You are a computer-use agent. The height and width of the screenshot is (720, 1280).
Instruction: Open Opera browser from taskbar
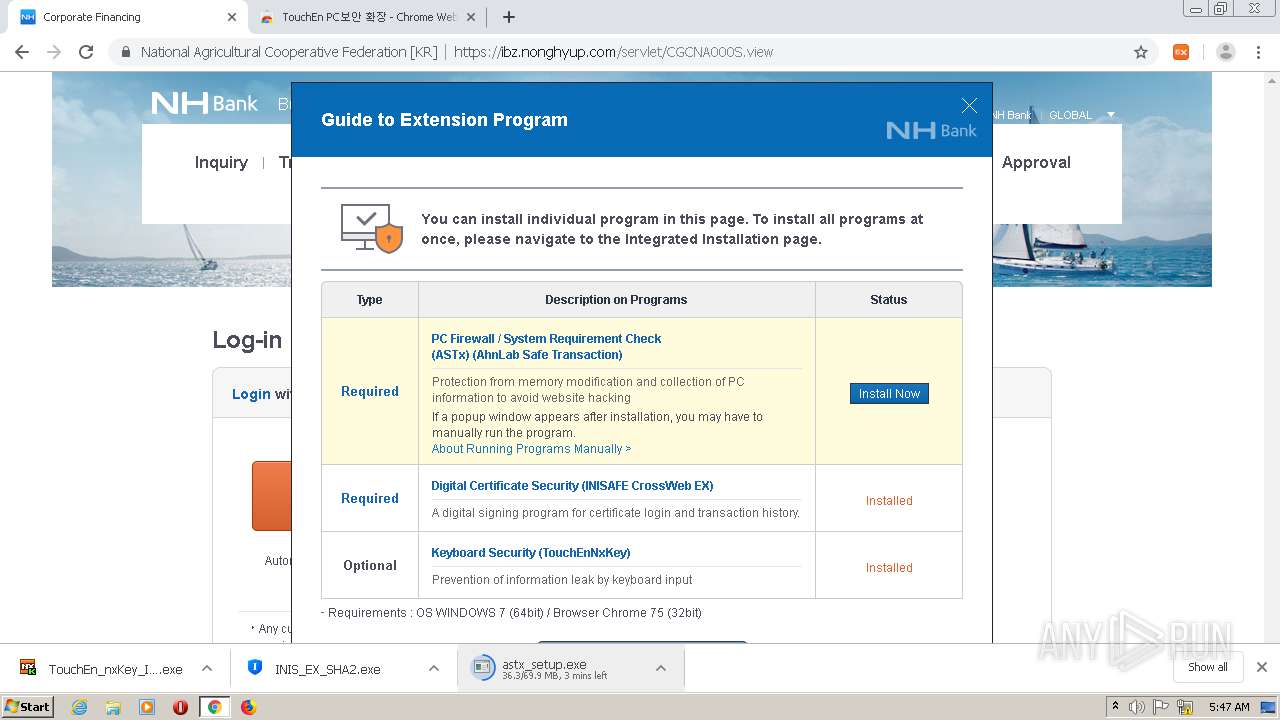pyautogui.click(x=181, y=707)
